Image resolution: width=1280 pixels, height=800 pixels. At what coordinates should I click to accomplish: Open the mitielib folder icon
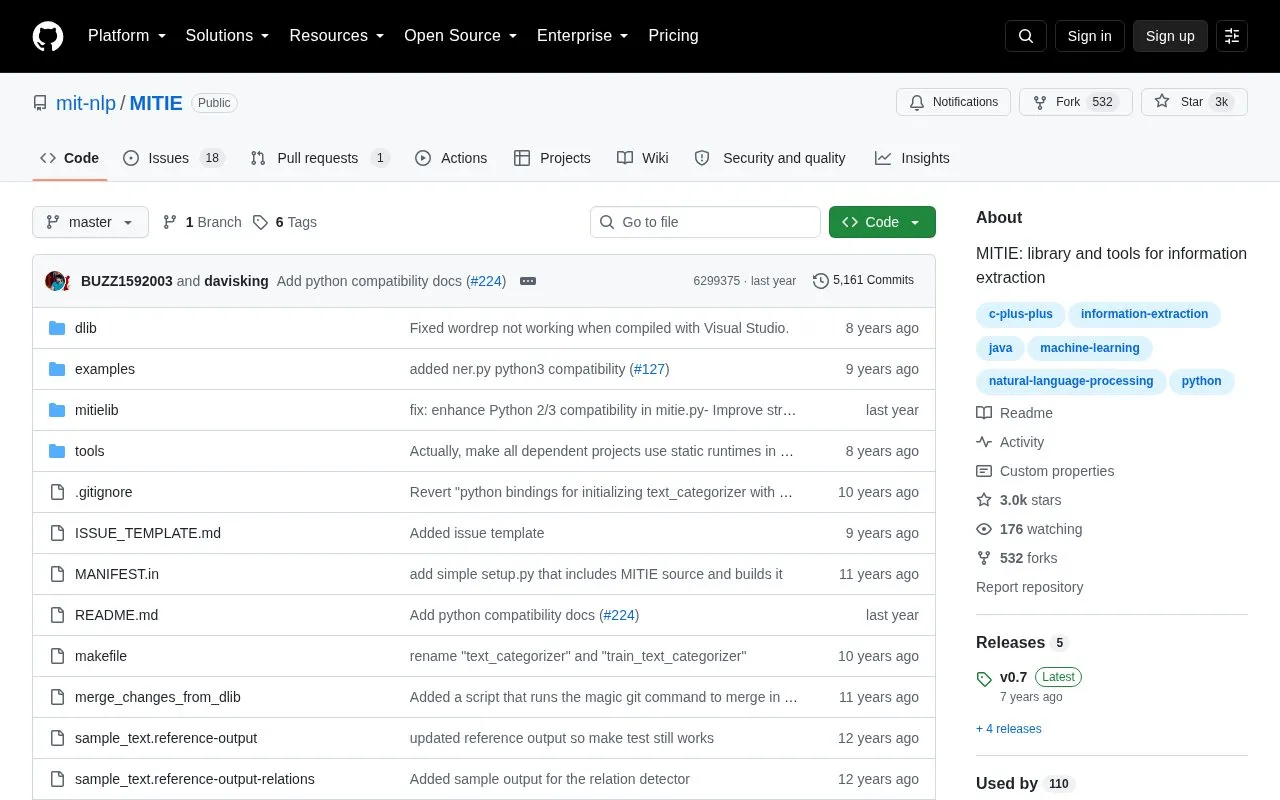point(57,410)
